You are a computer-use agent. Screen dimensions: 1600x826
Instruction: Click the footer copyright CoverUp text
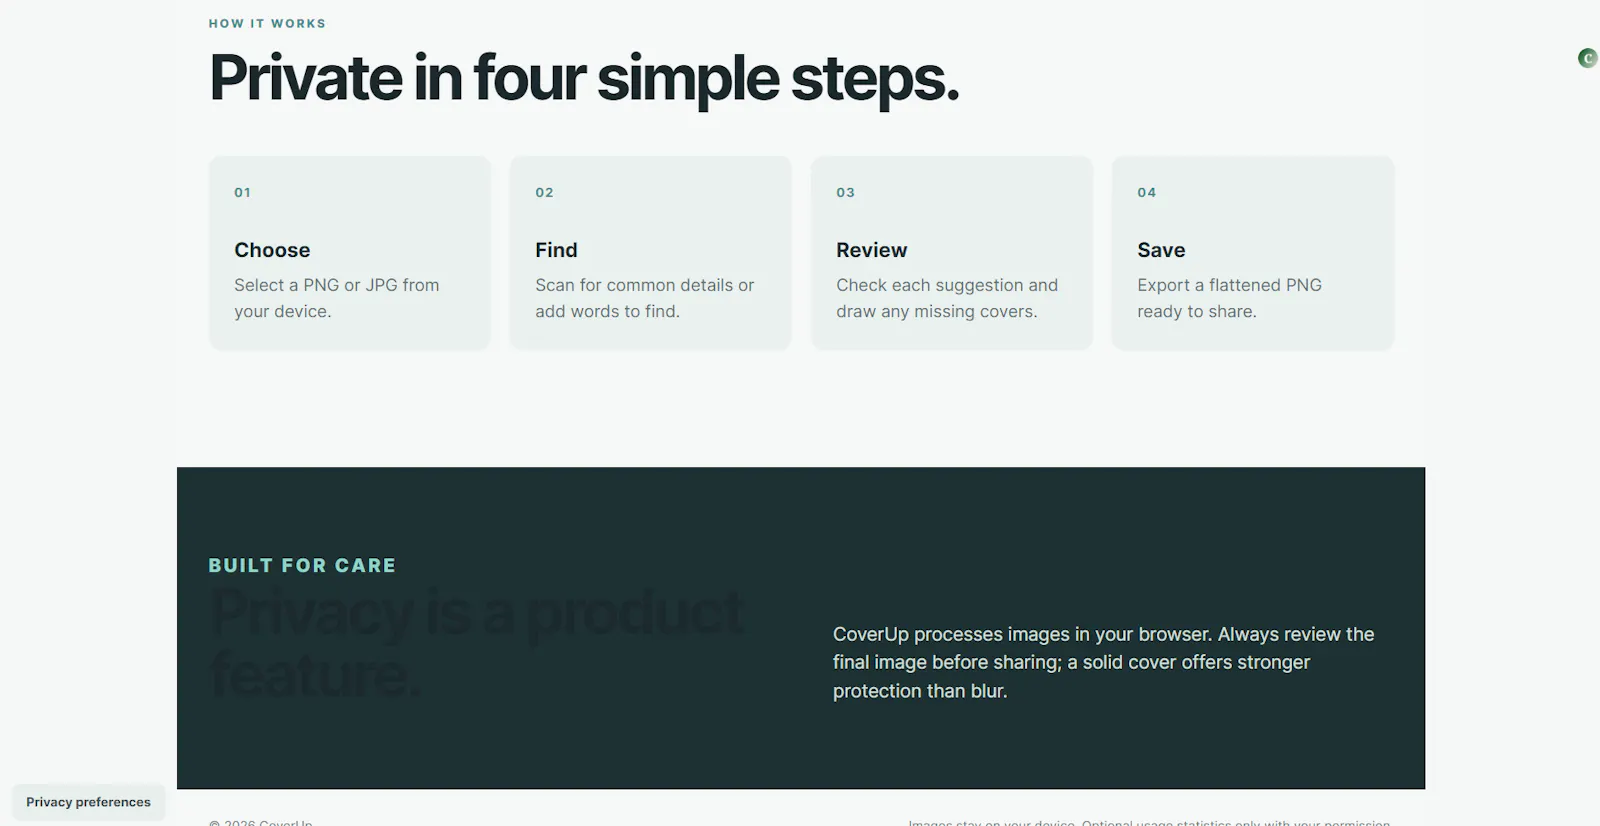(261, 822)
